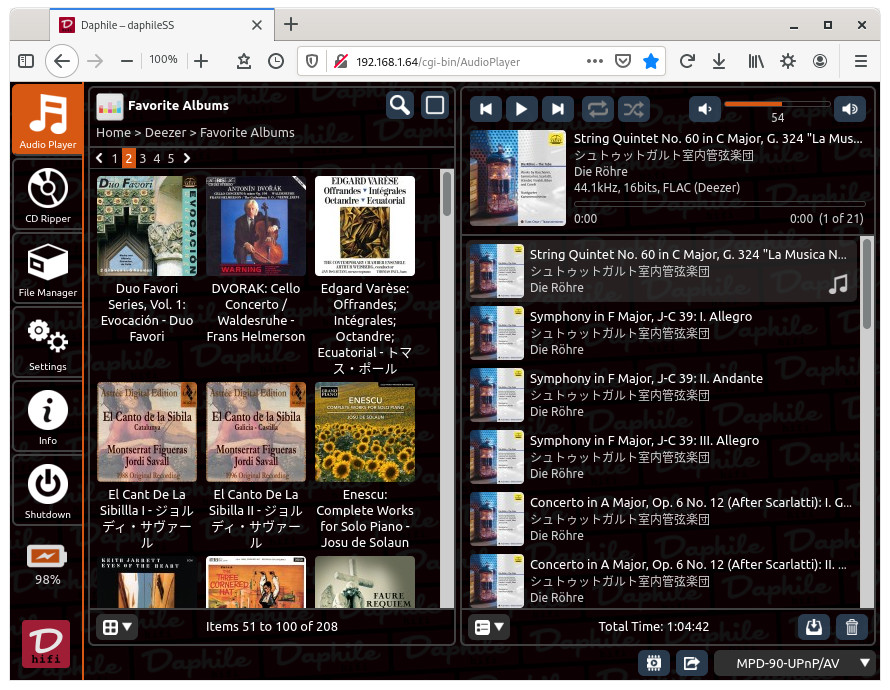Adjust the volume slider at 54
Image resolution: width=890 pixels, height=690 pixels.
[777, 104]
